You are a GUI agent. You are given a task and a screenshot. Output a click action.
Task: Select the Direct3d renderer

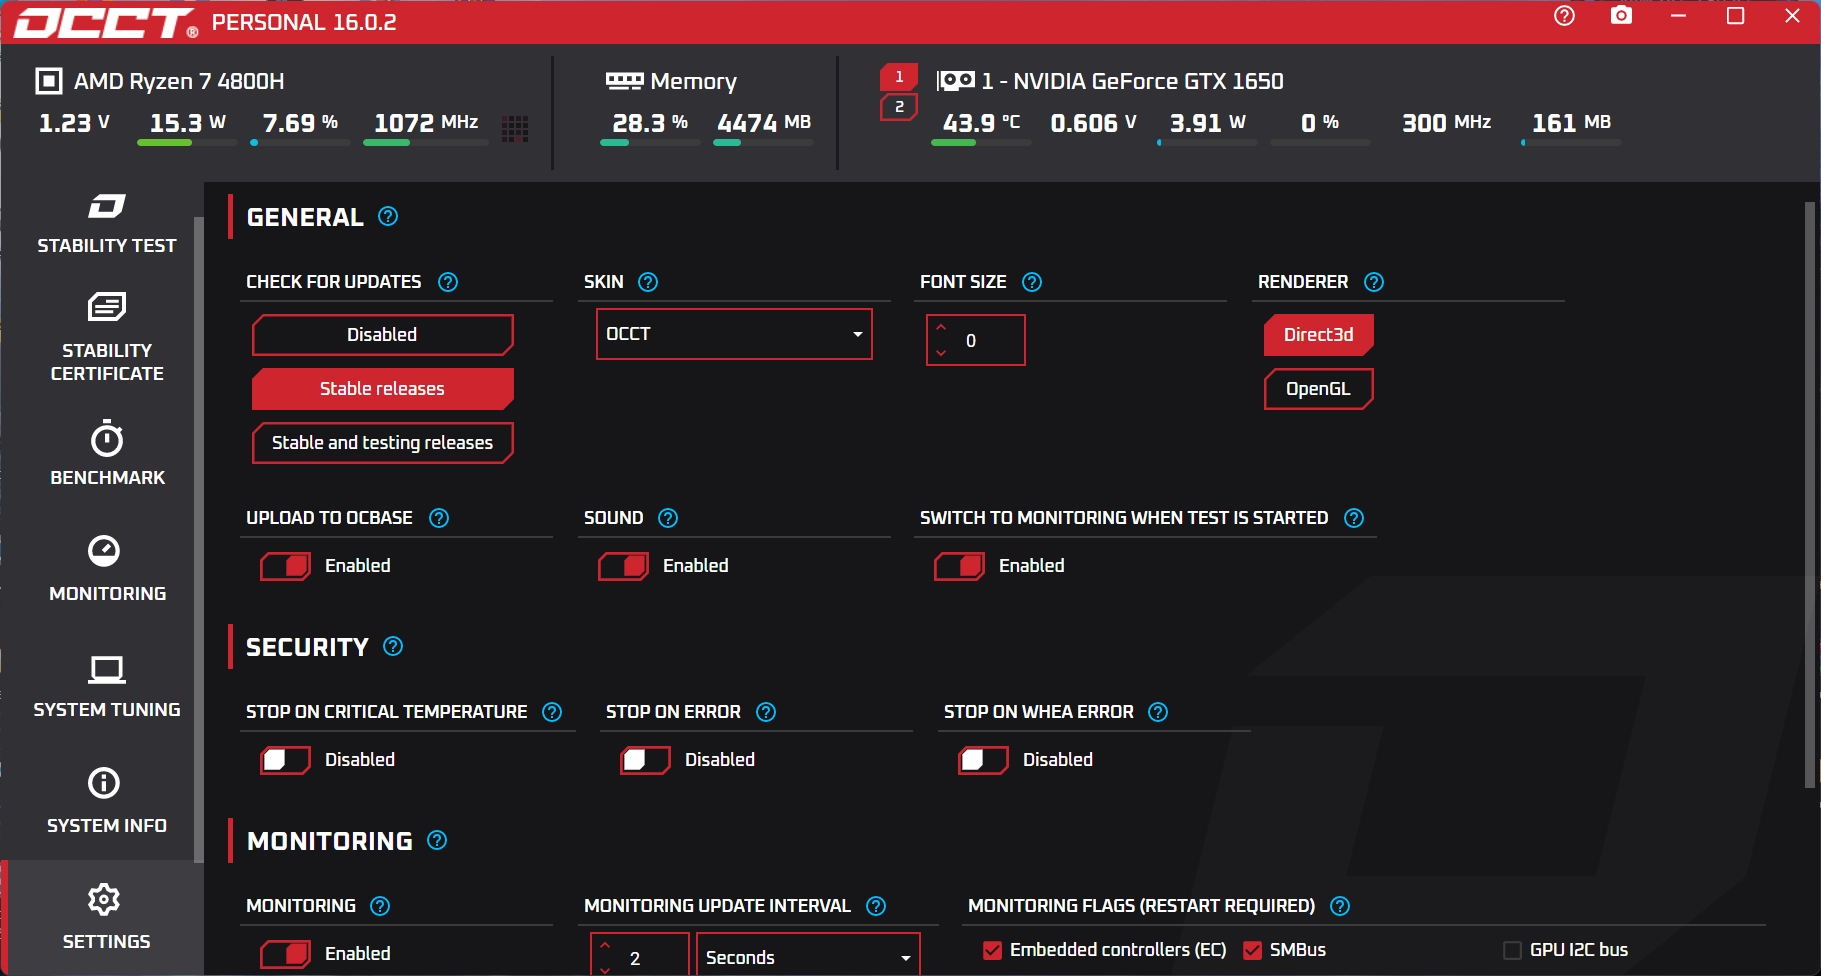[1318, 335]
